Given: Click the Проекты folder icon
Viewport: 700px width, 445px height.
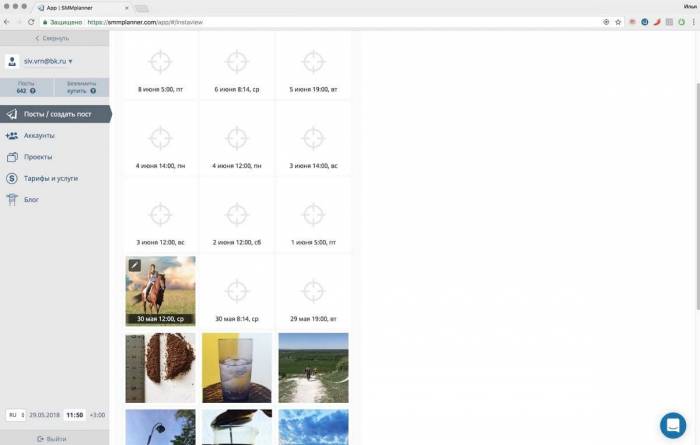Looking at the screenshot, I should pyautogui.click(x=12, y=157).
